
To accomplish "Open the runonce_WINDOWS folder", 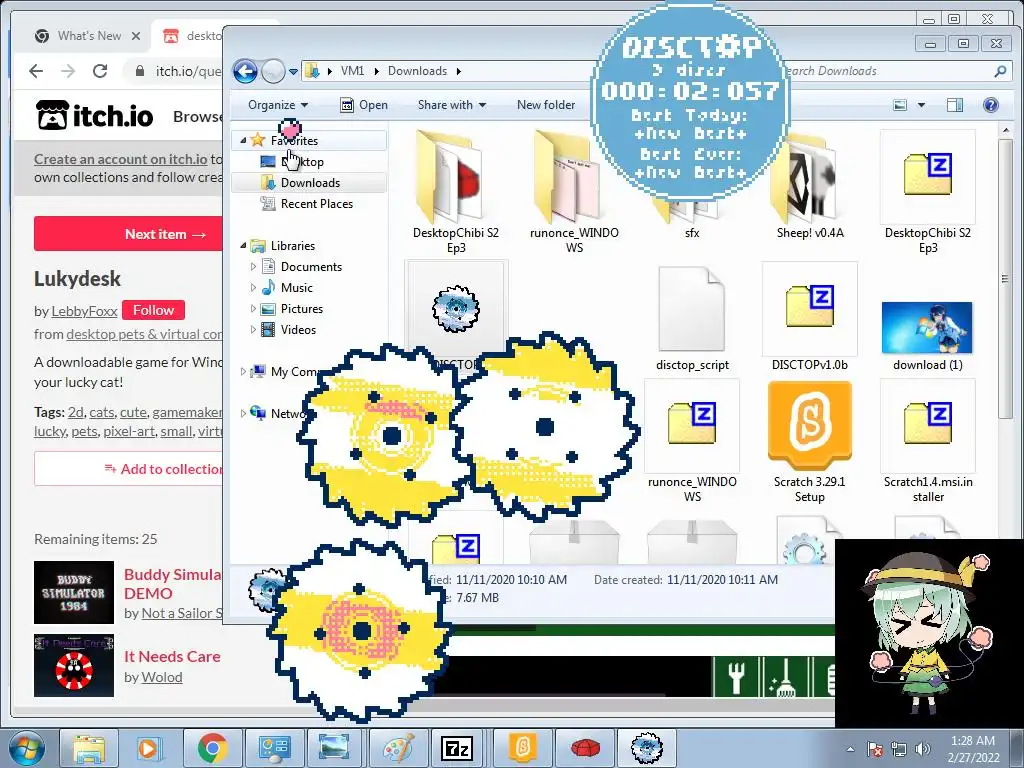I will coord(574,193).
